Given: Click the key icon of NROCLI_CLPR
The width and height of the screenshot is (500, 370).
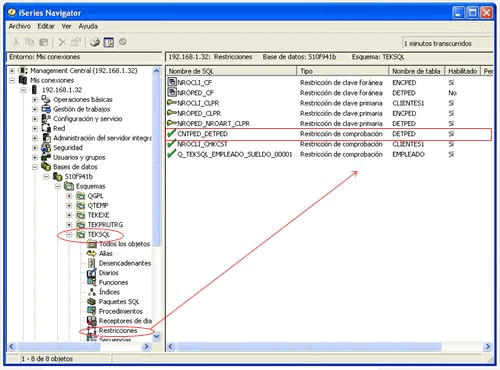Looking at the screenshot, I should click(x=172, y=103).
